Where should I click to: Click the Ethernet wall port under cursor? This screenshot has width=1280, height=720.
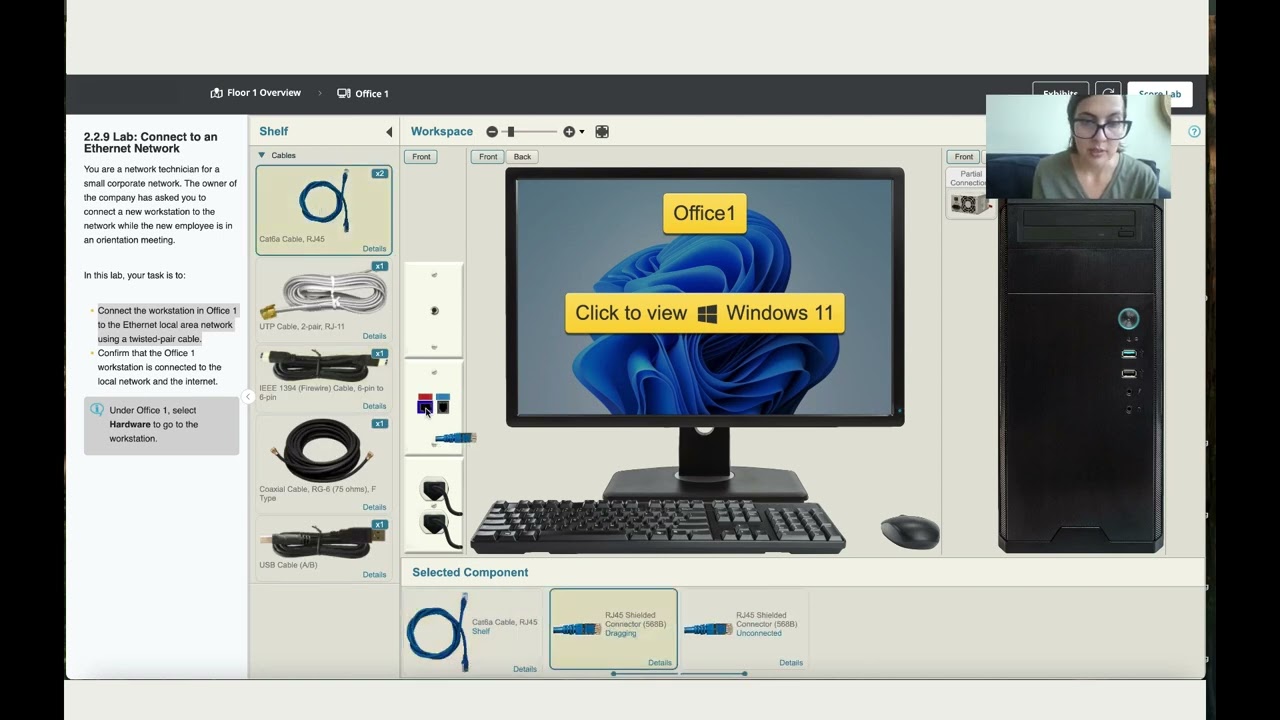click(x=425, y=404)
